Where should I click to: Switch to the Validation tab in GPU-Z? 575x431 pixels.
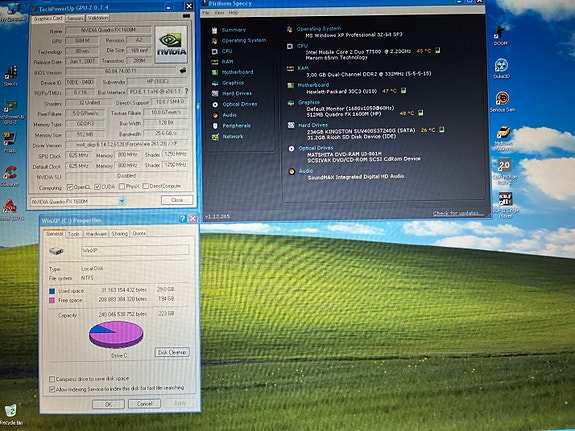(98, 18)
